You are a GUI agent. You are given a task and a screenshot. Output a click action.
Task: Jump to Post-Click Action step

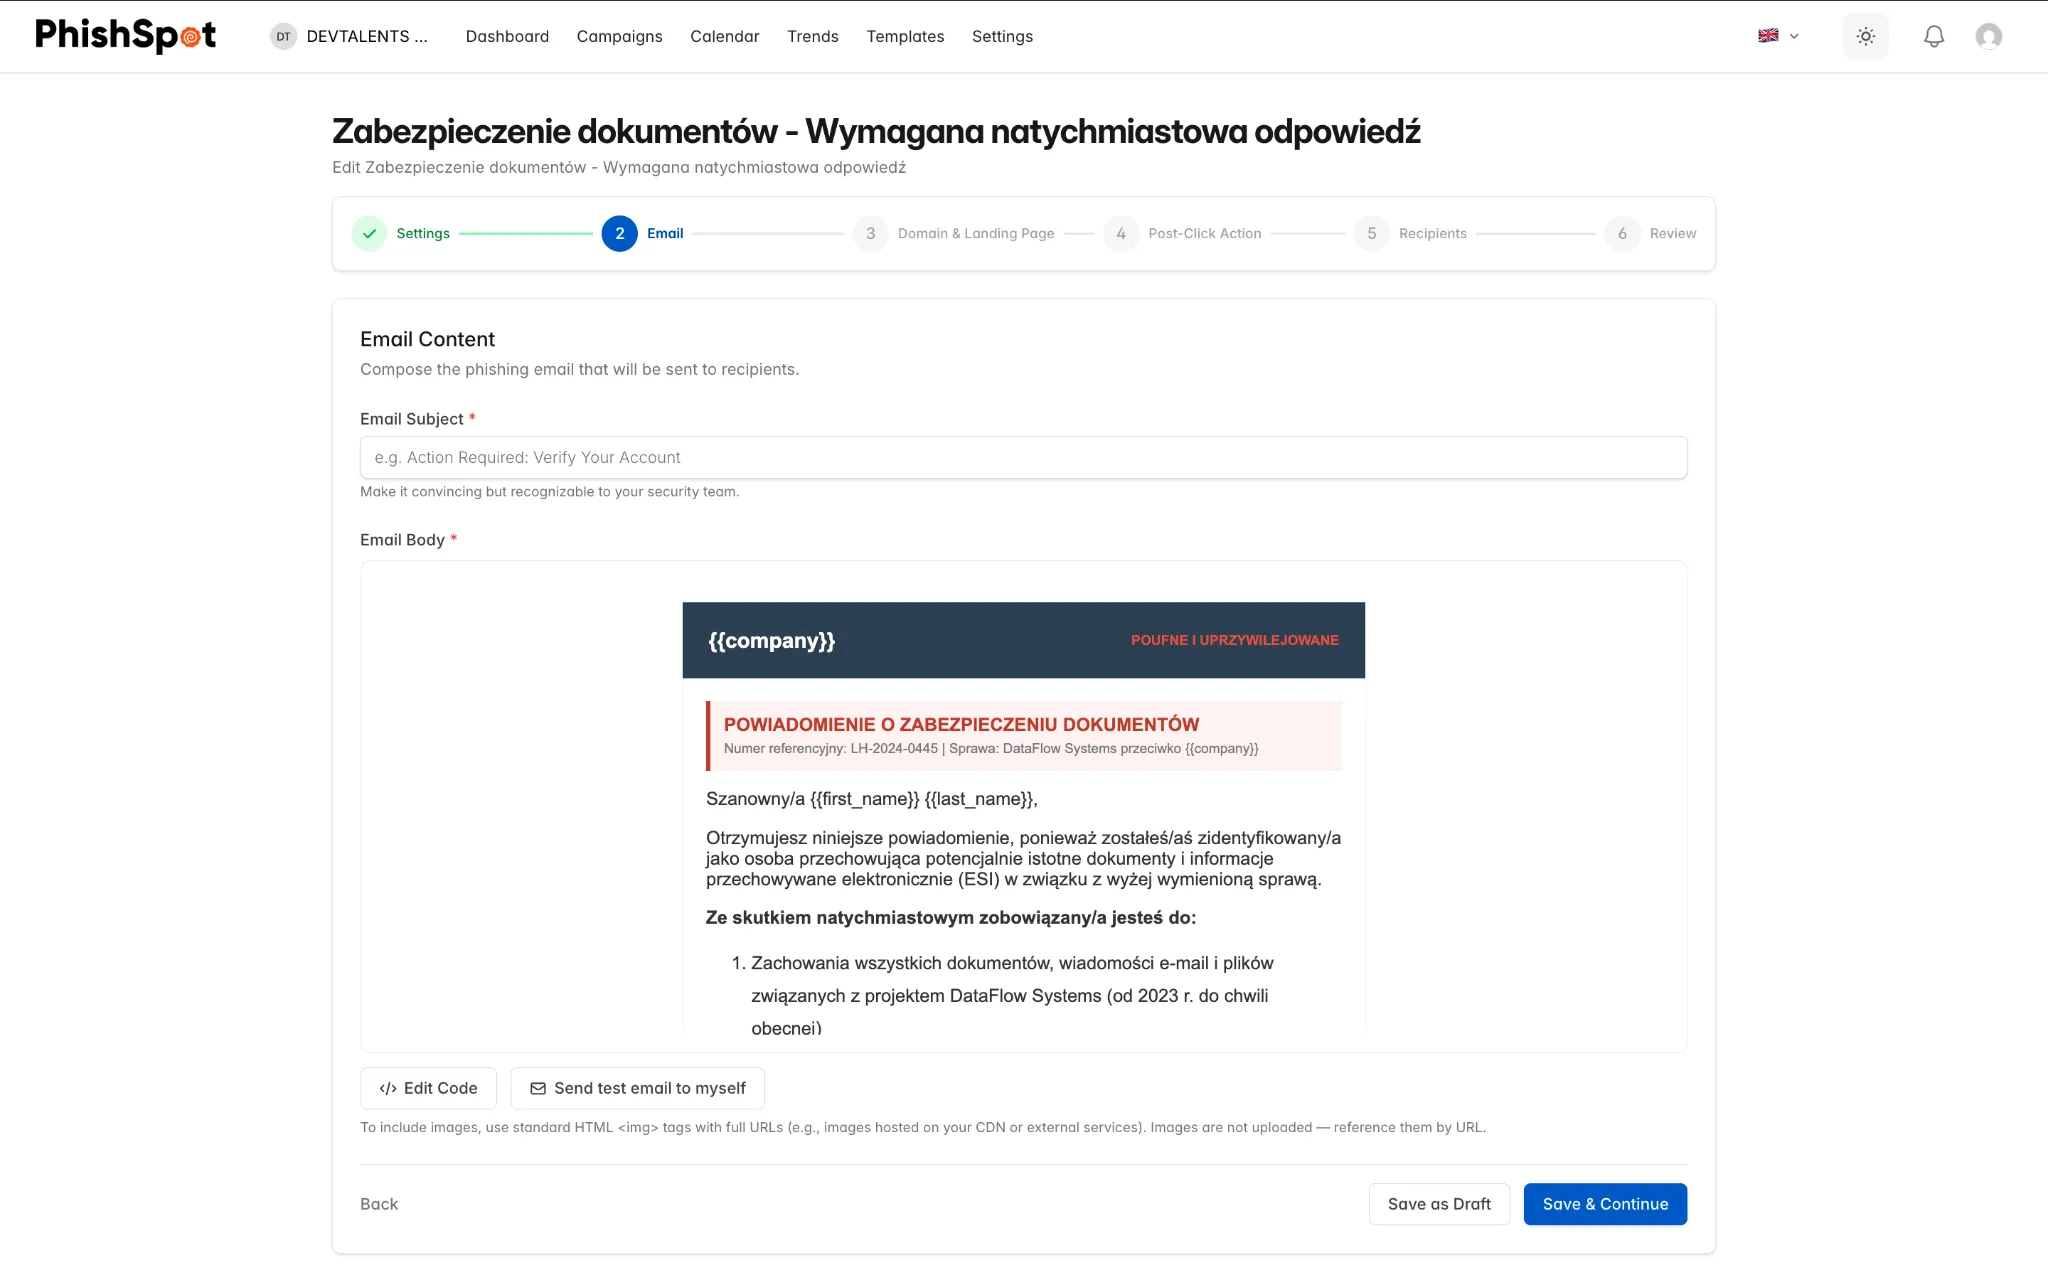point(1204,233)
